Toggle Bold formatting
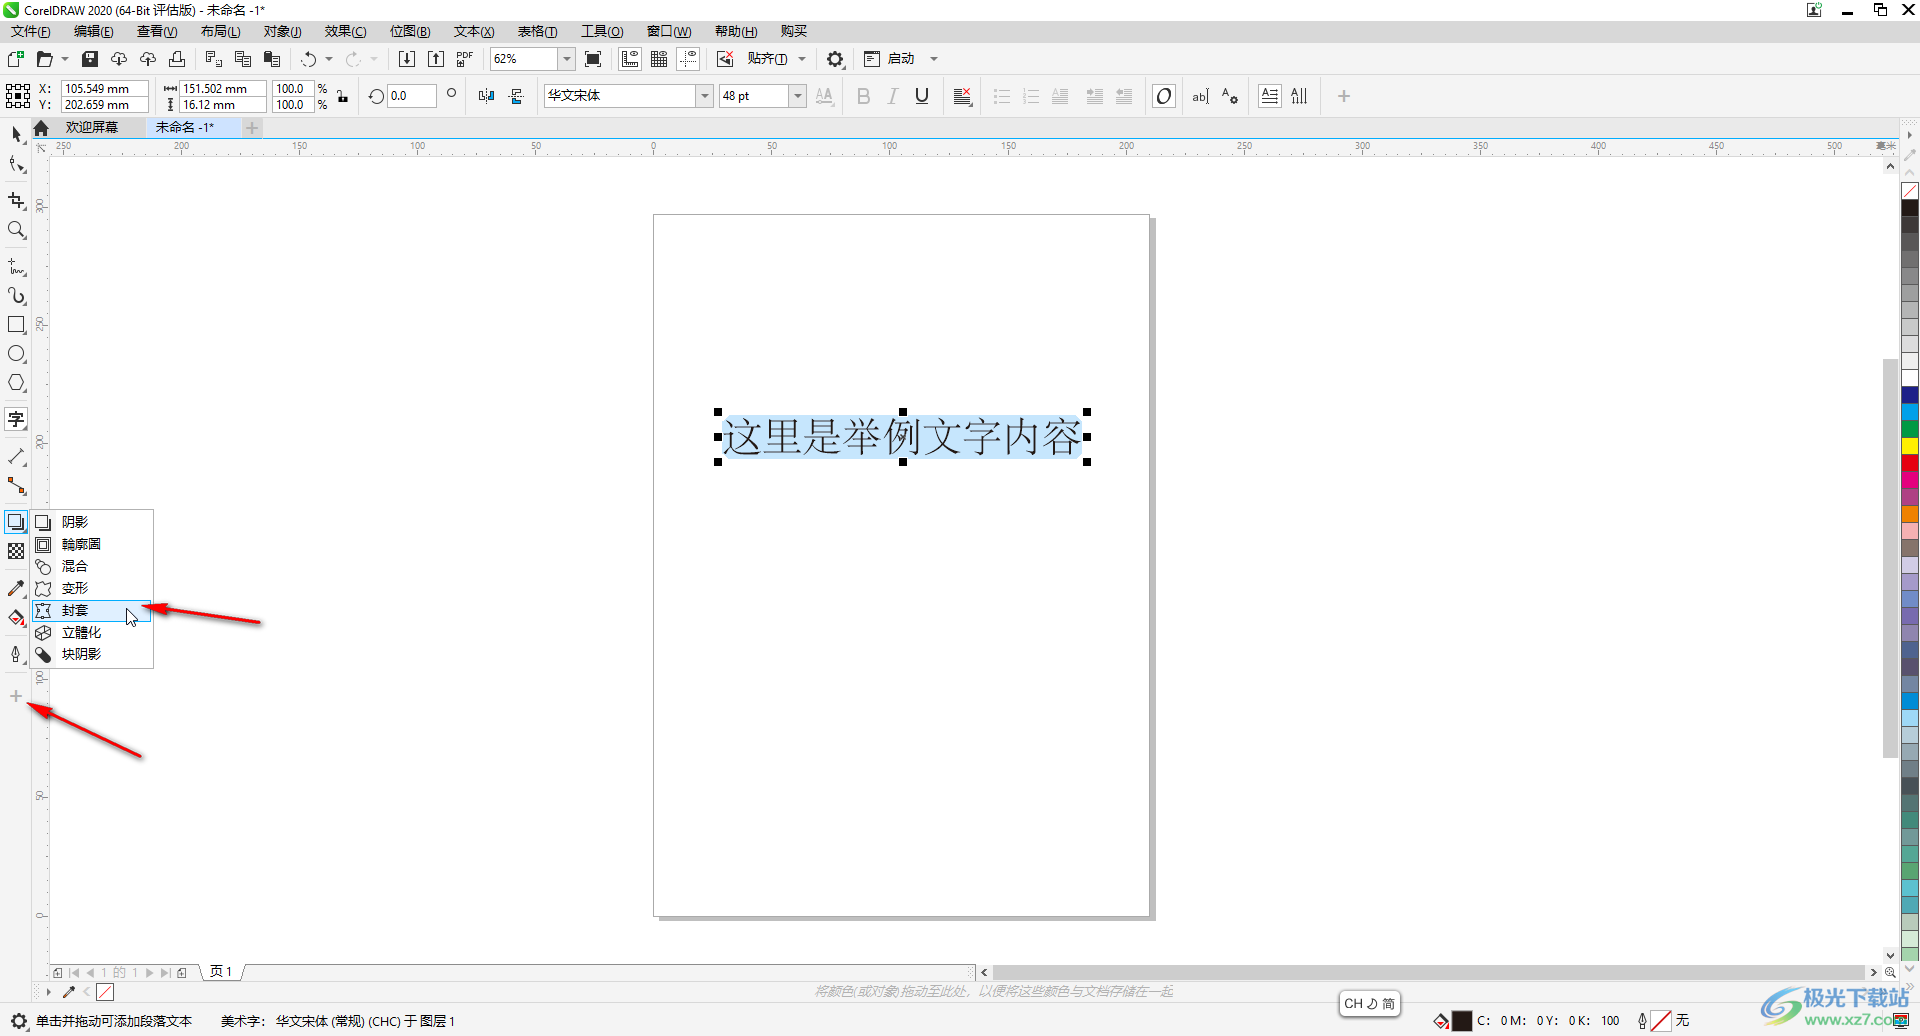1920x1036 pixels. [x=864, y=96]
